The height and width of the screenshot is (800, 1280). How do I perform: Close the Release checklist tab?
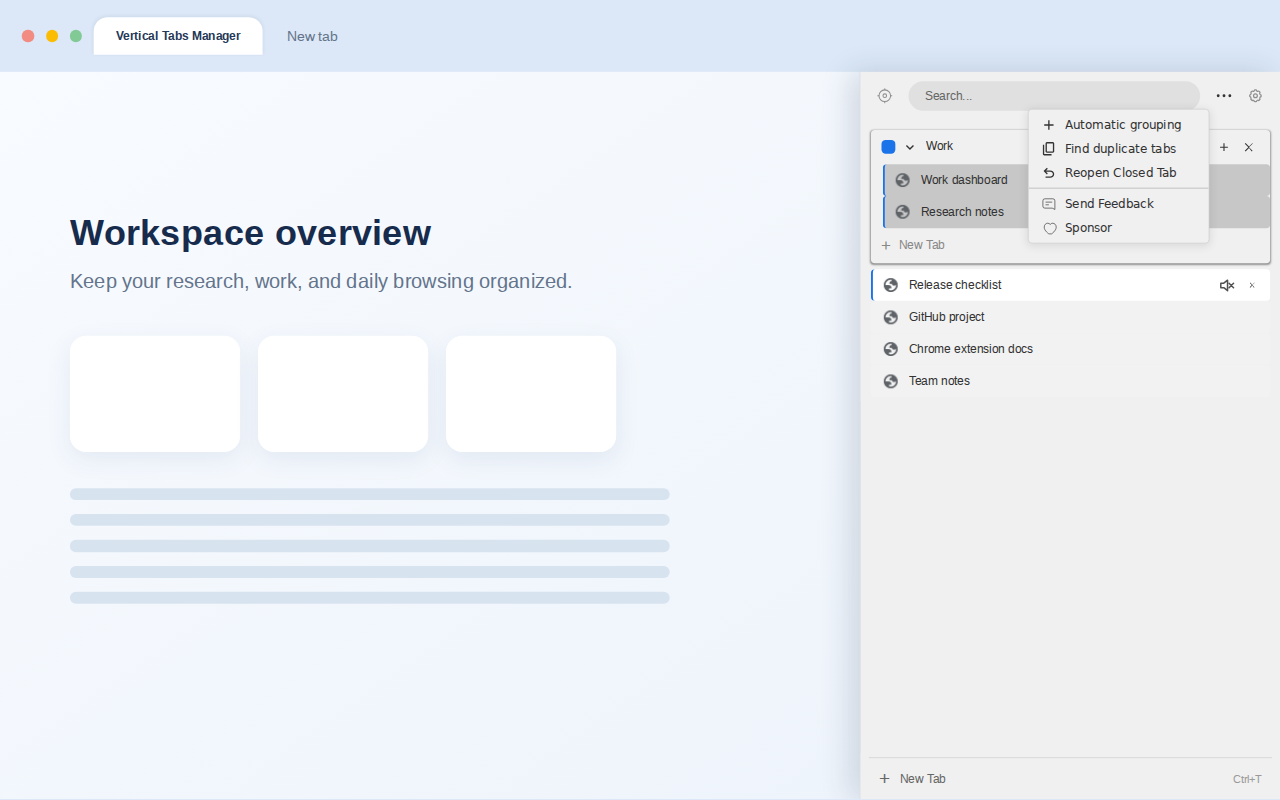(1252, 285)
